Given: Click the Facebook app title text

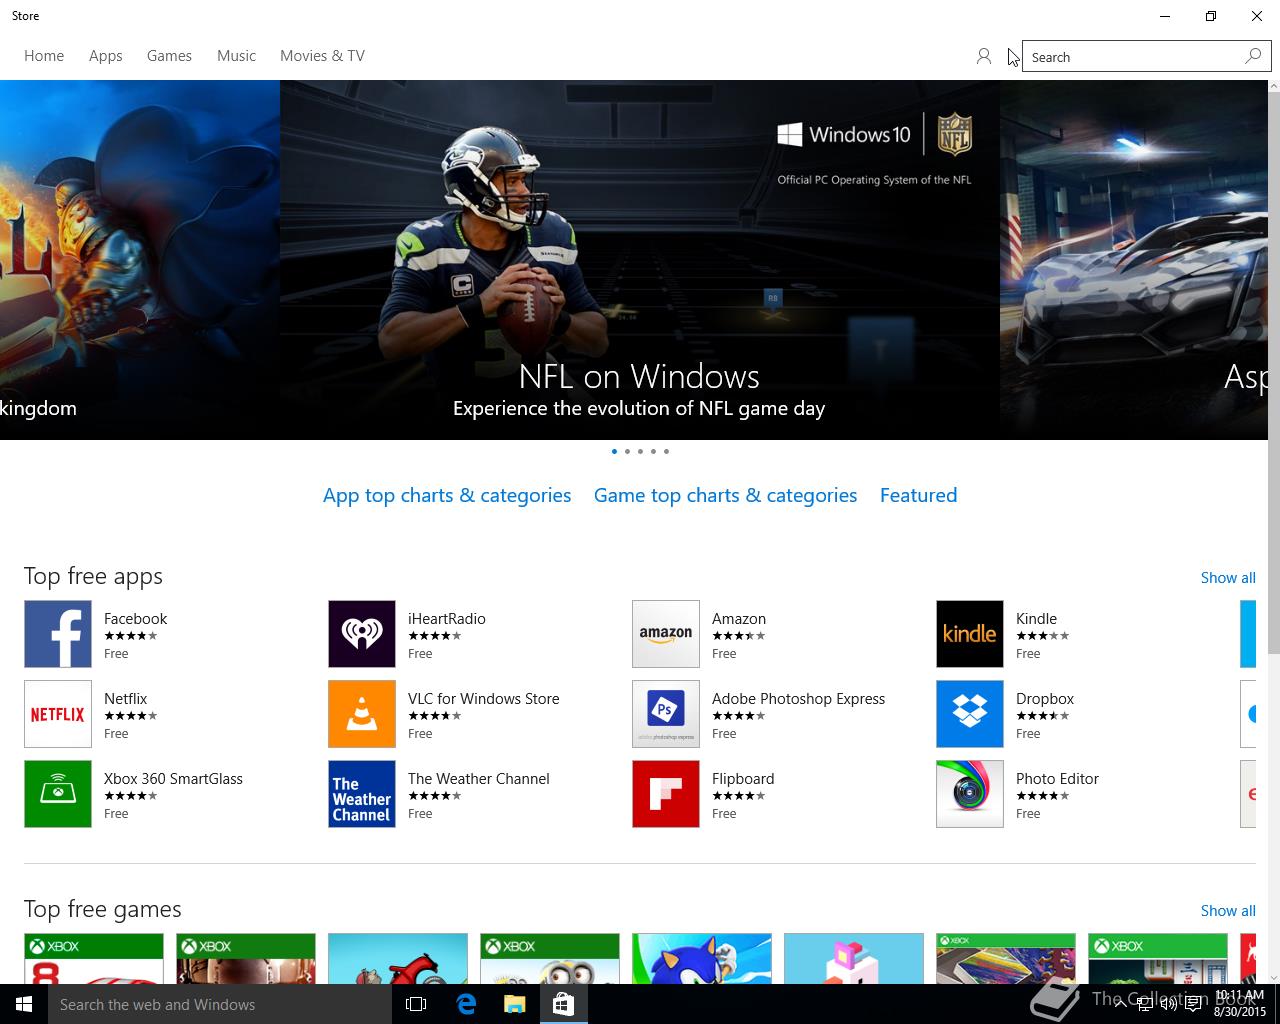Looking at the screenshot, I should (135, 619).
